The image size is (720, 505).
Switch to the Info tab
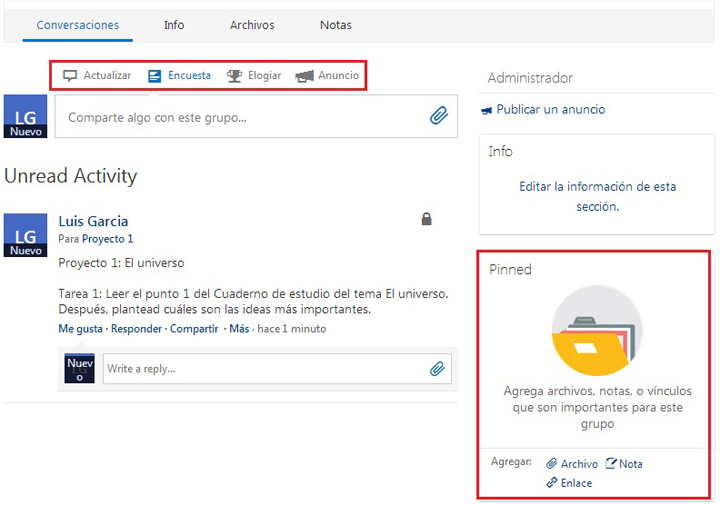(174, 25)
